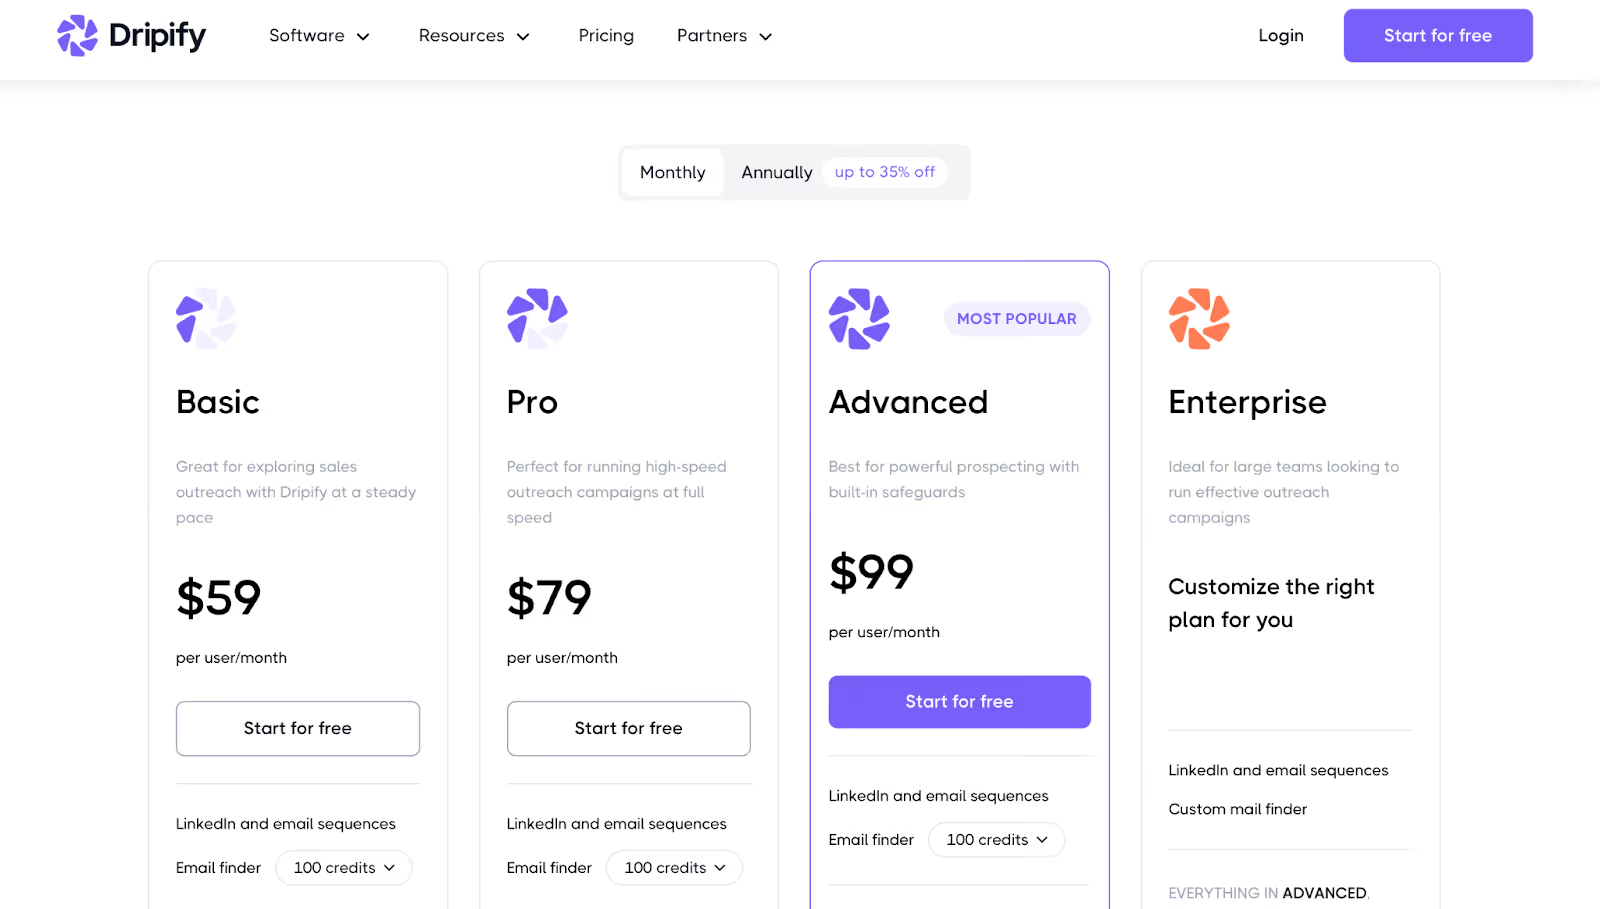1600x909 pixels.
Task: Click the up to 35% off badge
Action: [884, 172]
